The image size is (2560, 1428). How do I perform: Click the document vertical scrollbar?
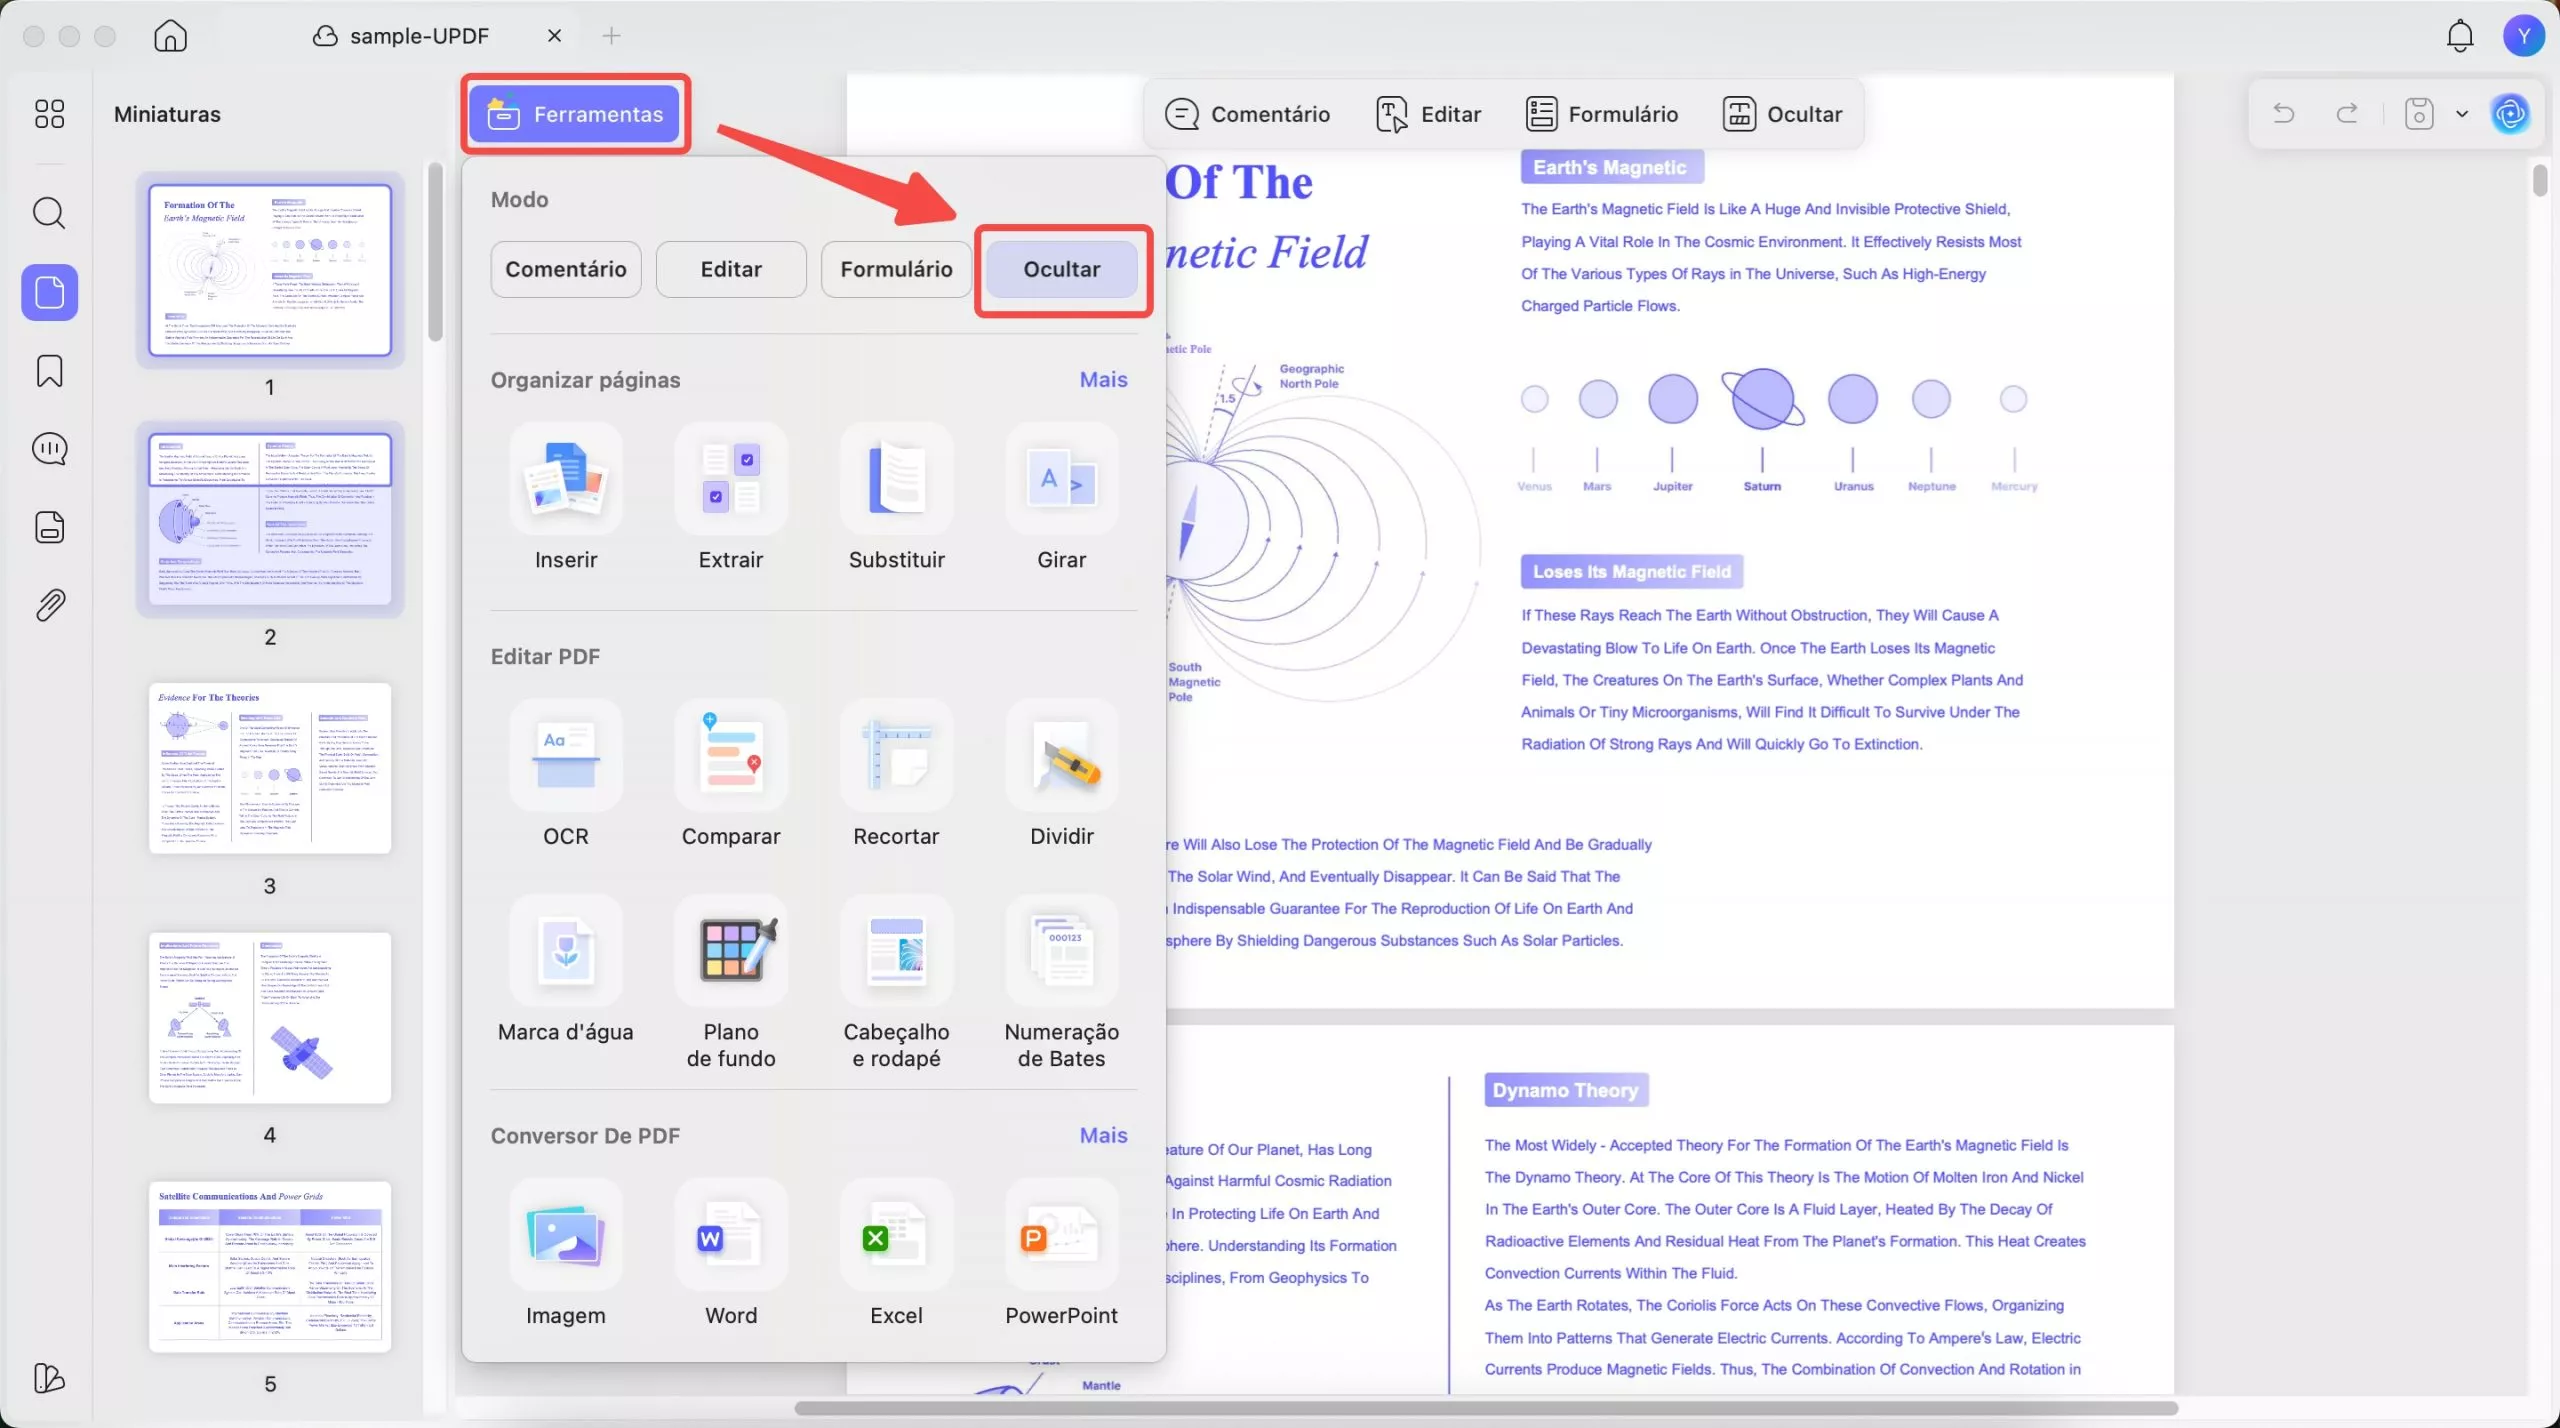pyautogui.click(x=2540, y=180)
